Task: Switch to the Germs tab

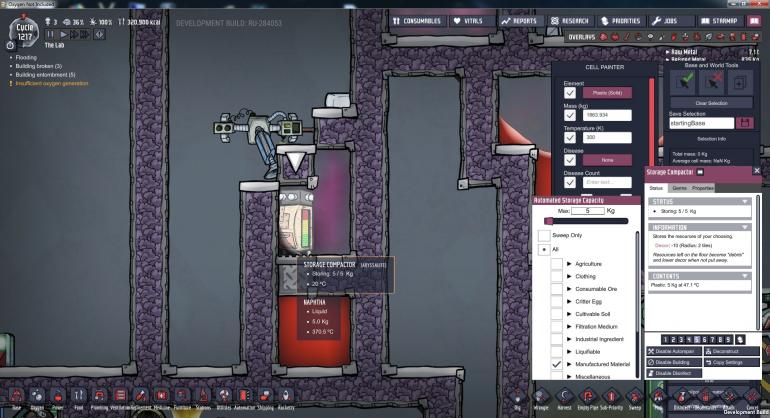Action: [x=680, y=188]
